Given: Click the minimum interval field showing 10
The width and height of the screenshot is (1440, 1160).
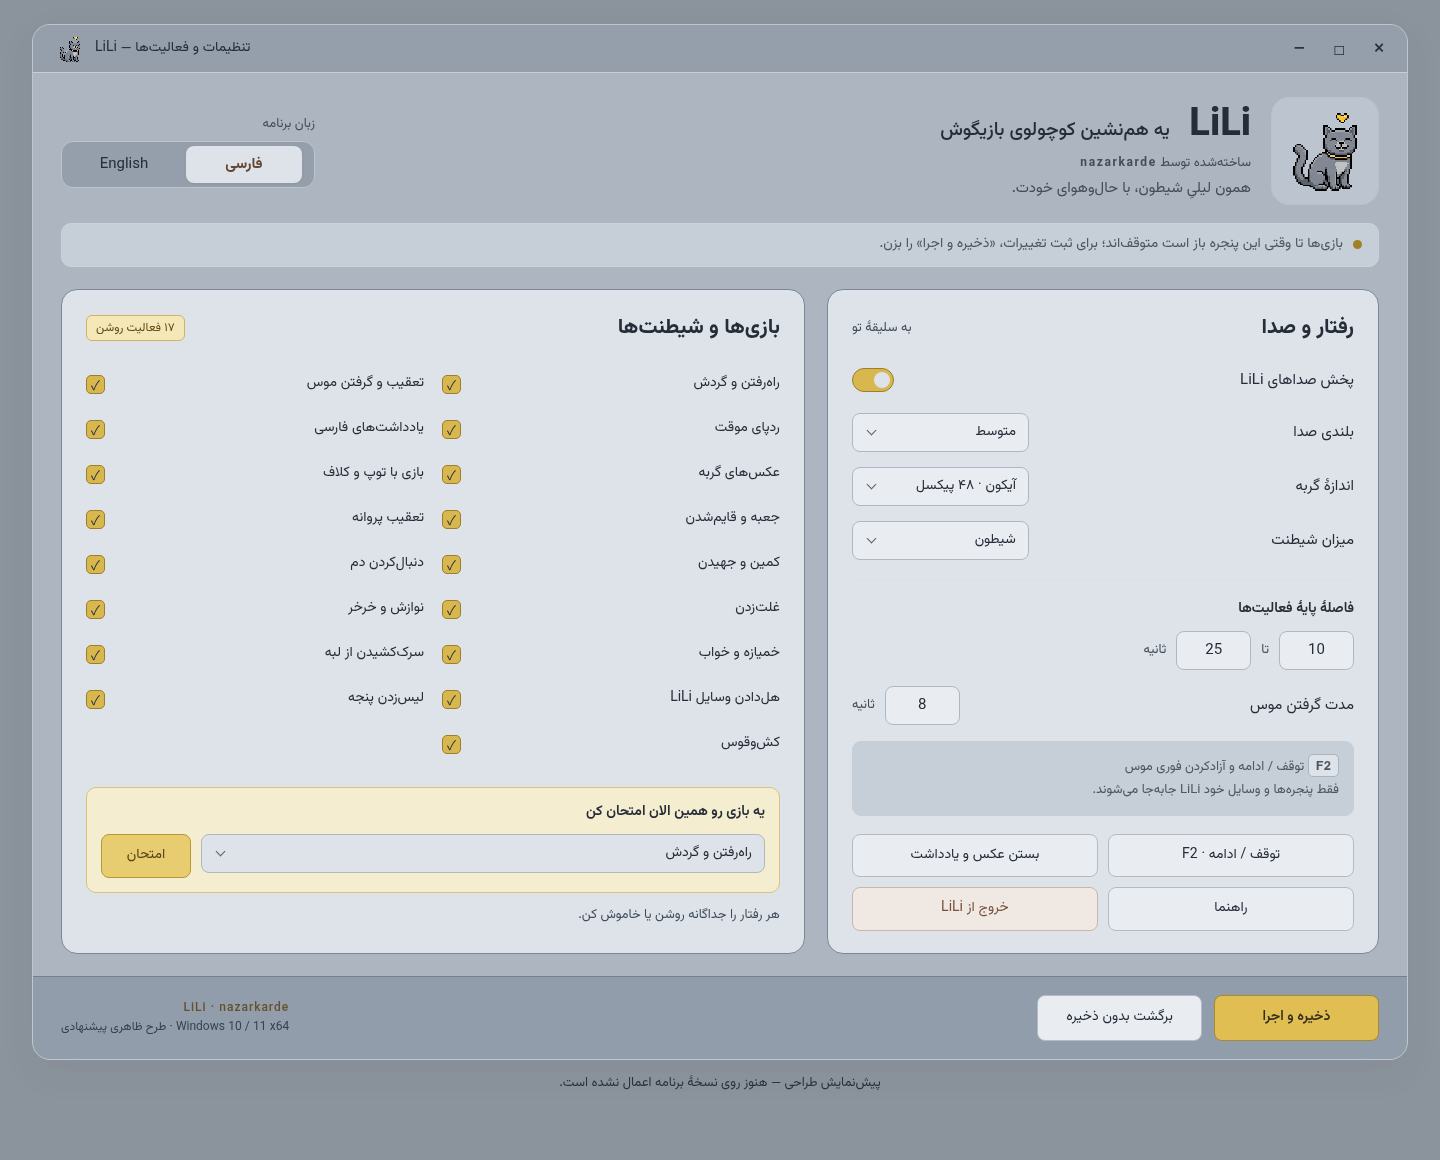Looking at the screenshot, I should click(x=1316, y=650).
